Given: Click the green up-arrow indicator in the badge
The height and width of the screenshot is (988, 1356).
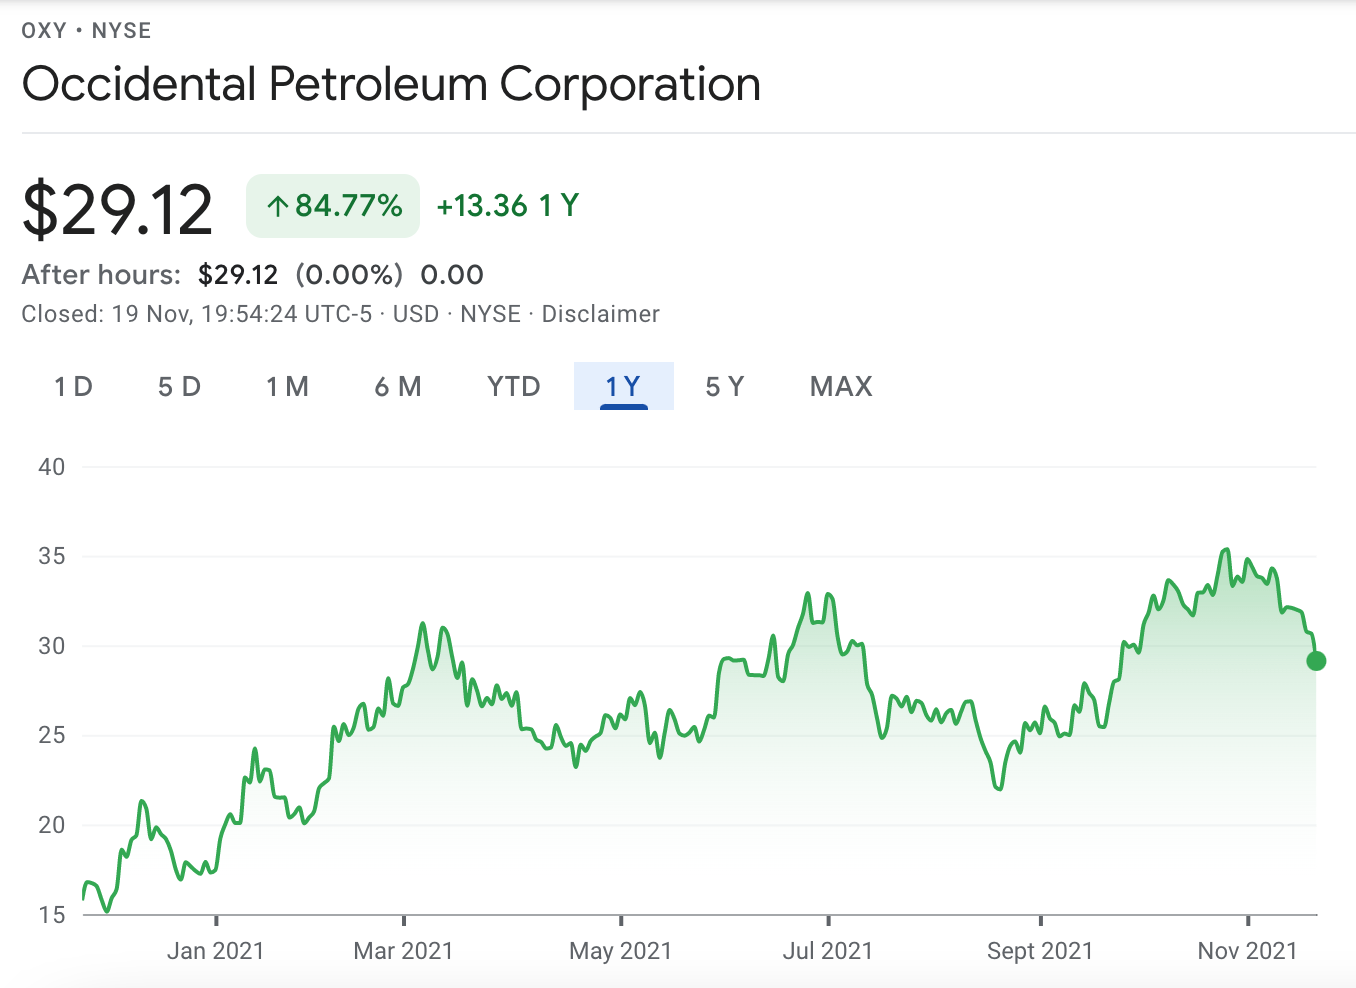Looking at the screenshot, I should coord(278,205).
